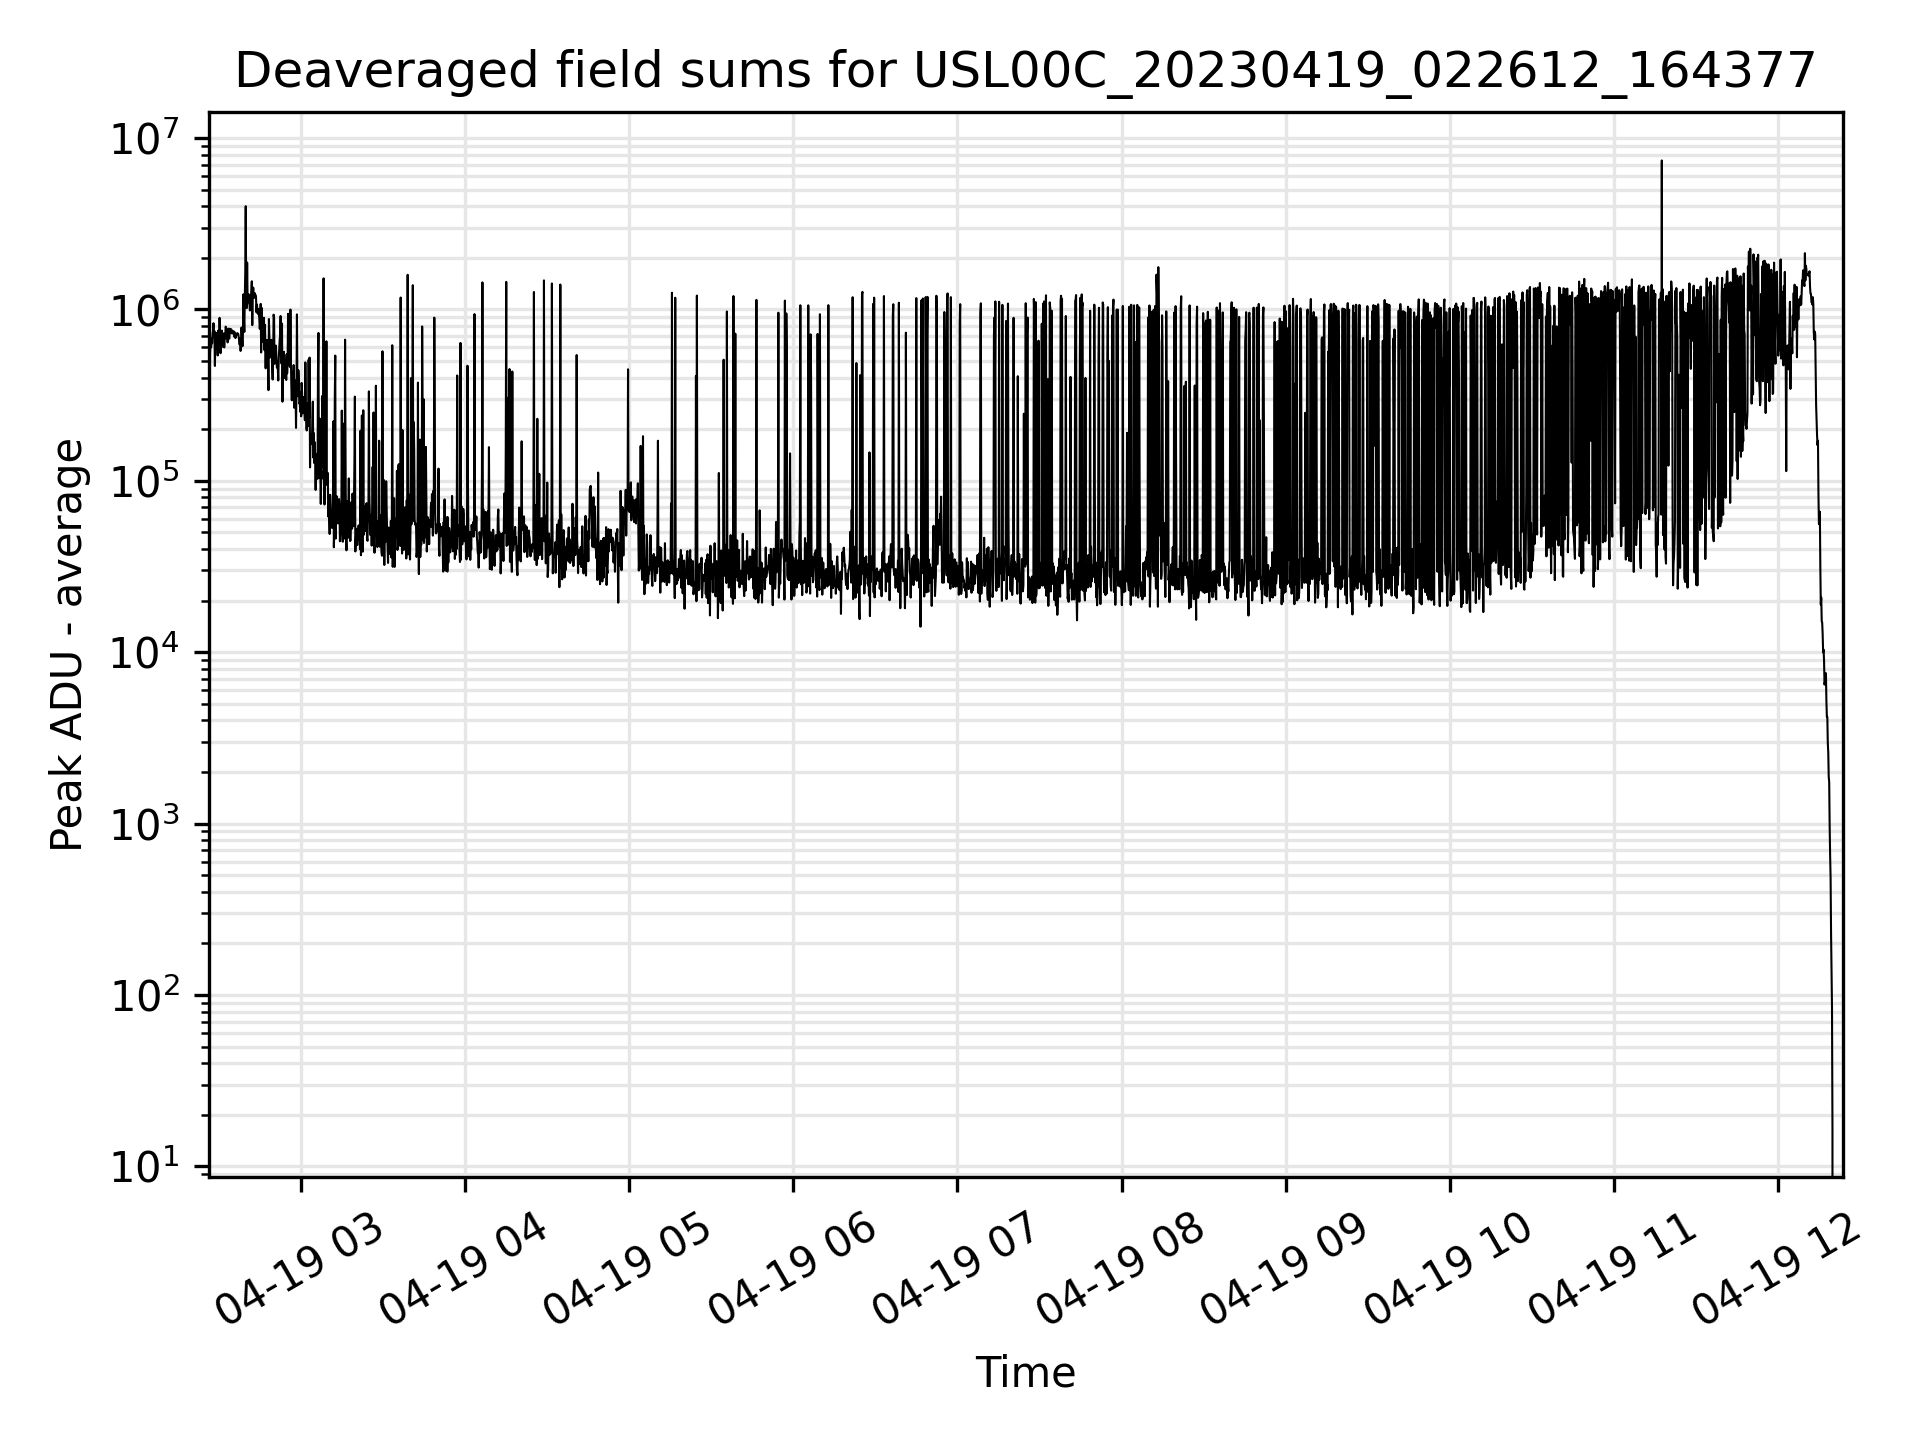The image size is (1920, 1440).
Task: Click the x-axis label 'Time'
Action: tap(1025, 1373)
